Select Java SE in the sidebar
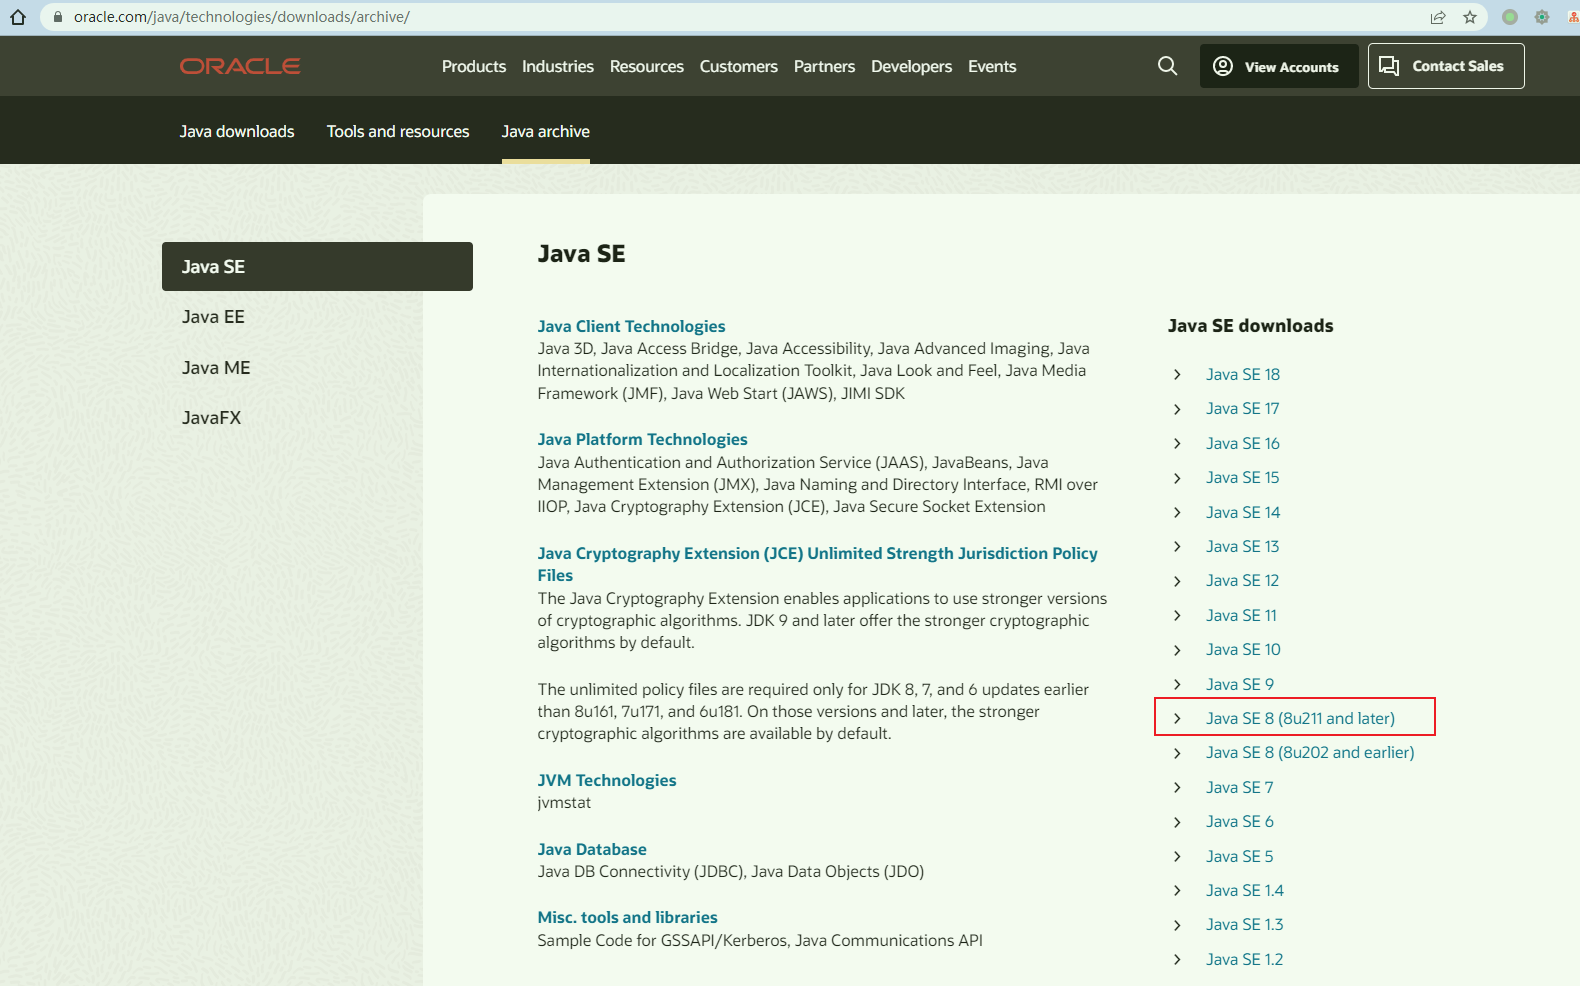 click(317, 266)
